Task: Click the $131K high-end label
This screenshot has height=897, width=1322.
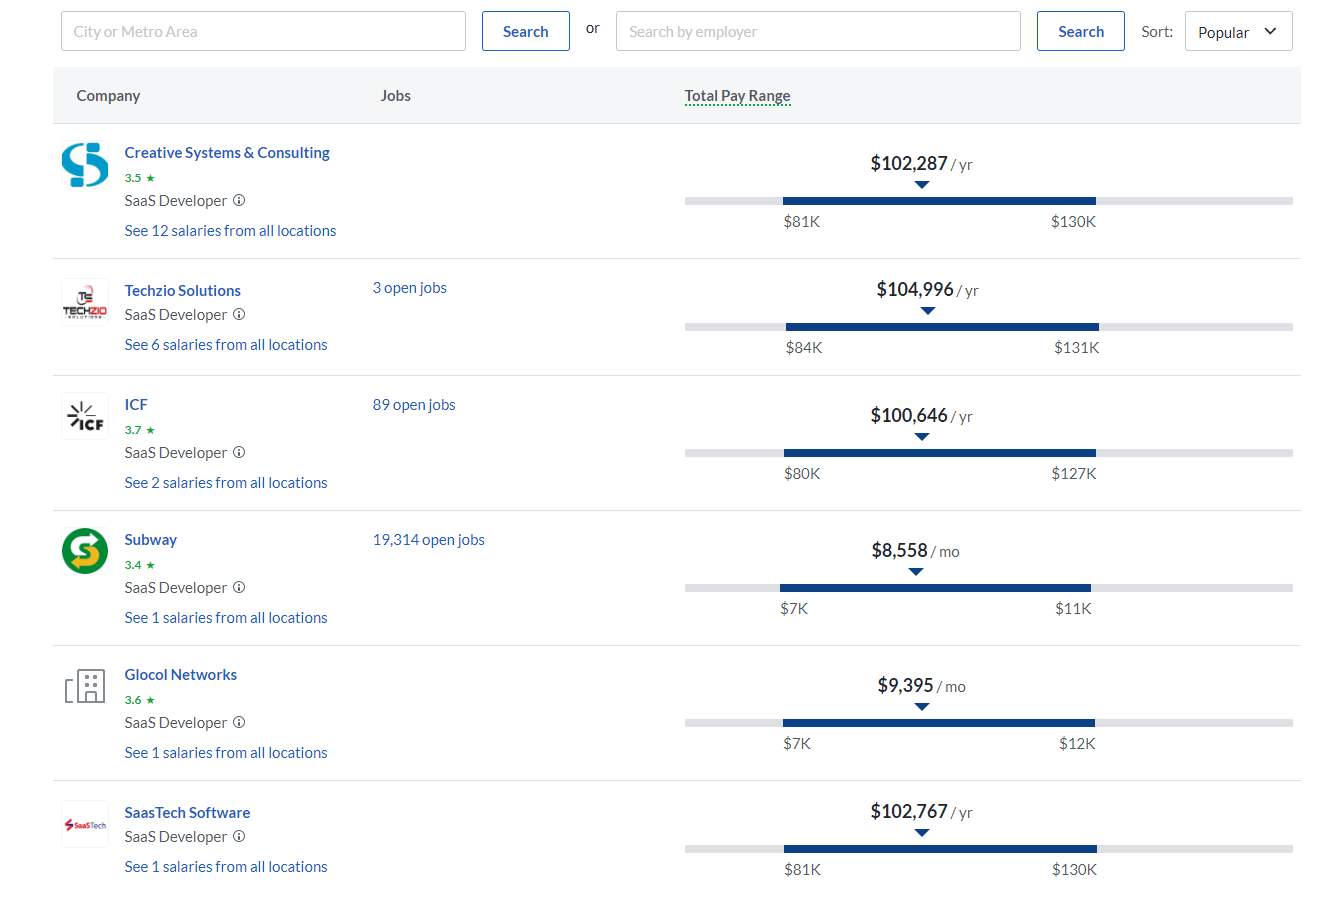Action: 1076,348
